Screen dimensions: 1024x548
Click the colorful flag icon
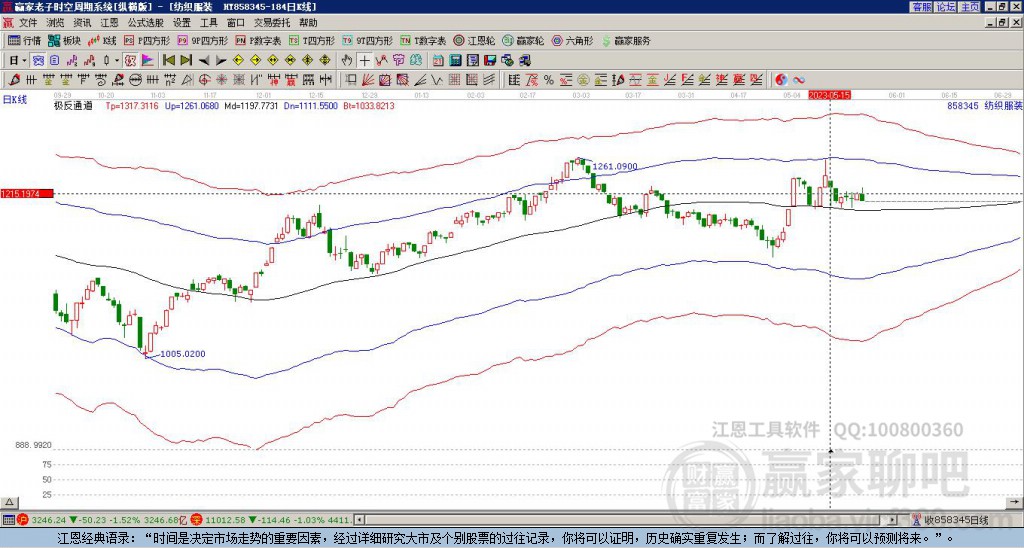(148, 60)
